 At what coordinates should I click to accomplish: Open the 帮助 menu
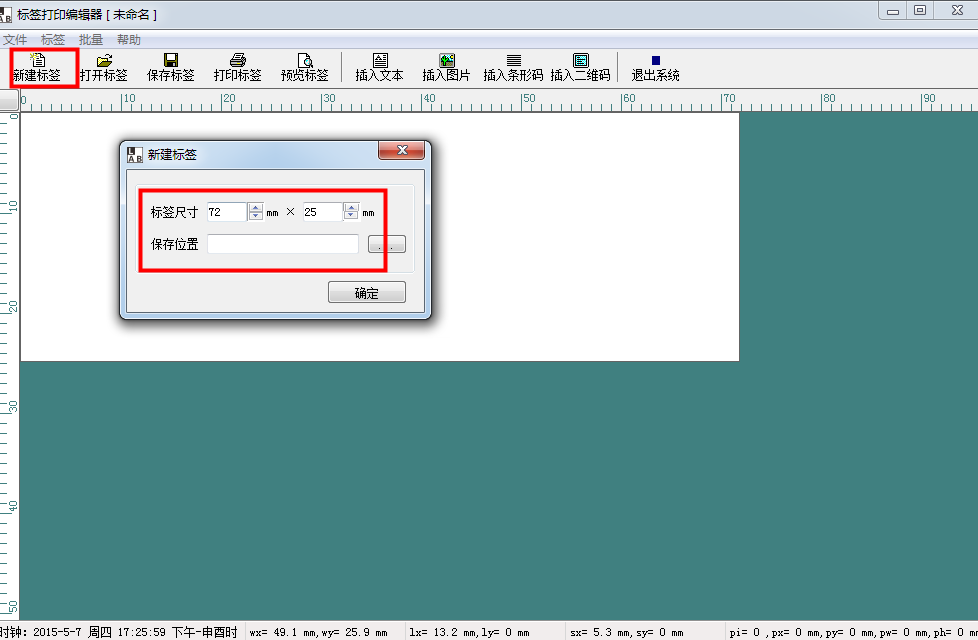coord(129,40)
